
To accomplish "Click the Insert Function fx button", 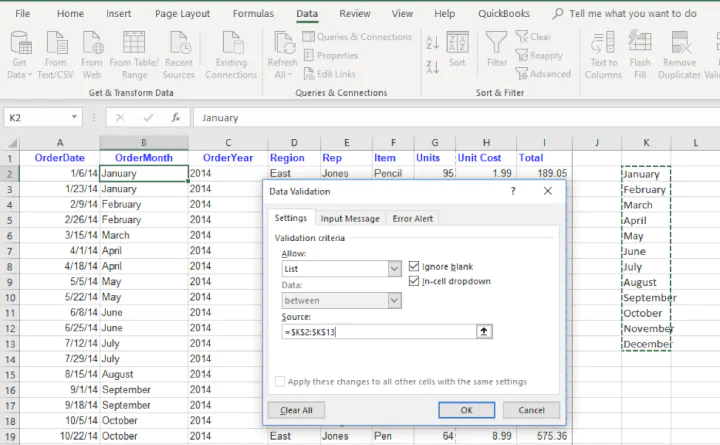I will click(x=176, y=118).
